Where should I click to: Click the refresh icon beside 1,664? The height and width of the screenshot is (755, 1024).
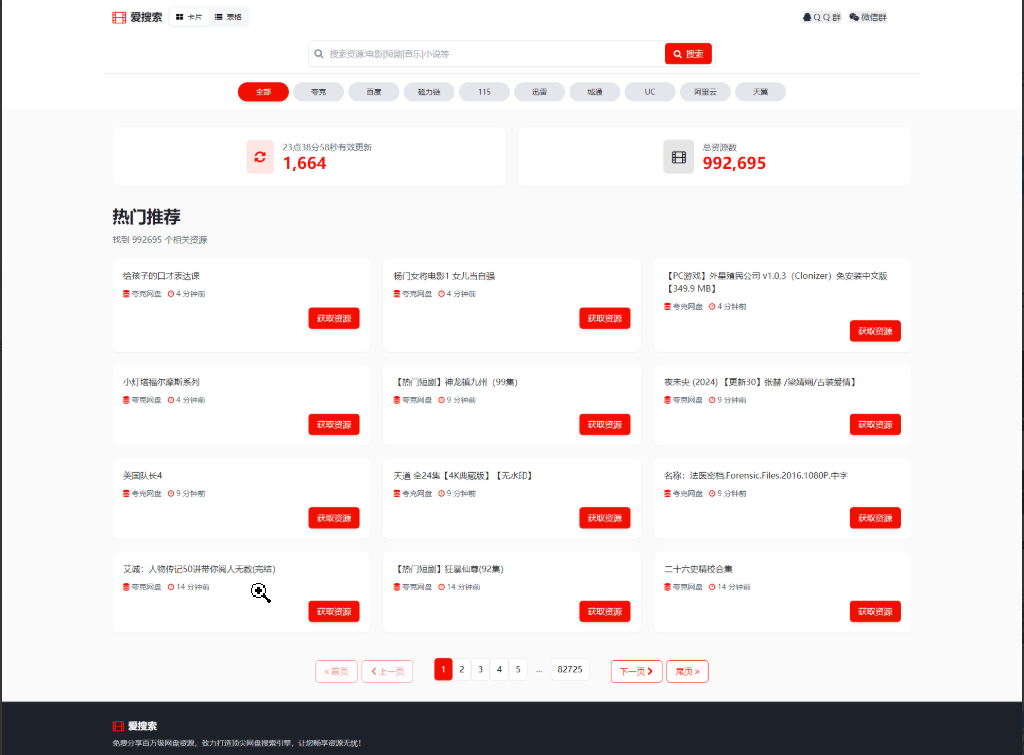(260, 157)
